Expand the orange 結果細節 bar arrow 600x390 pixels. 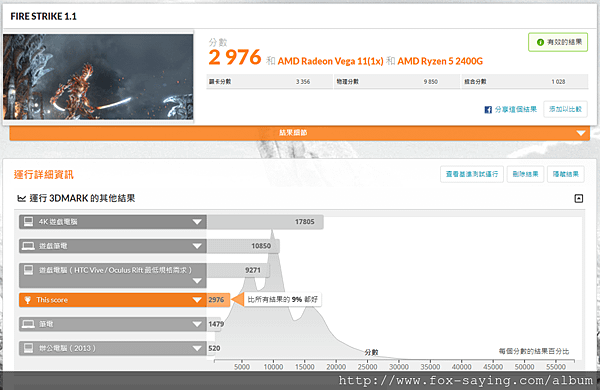(581, 133)
